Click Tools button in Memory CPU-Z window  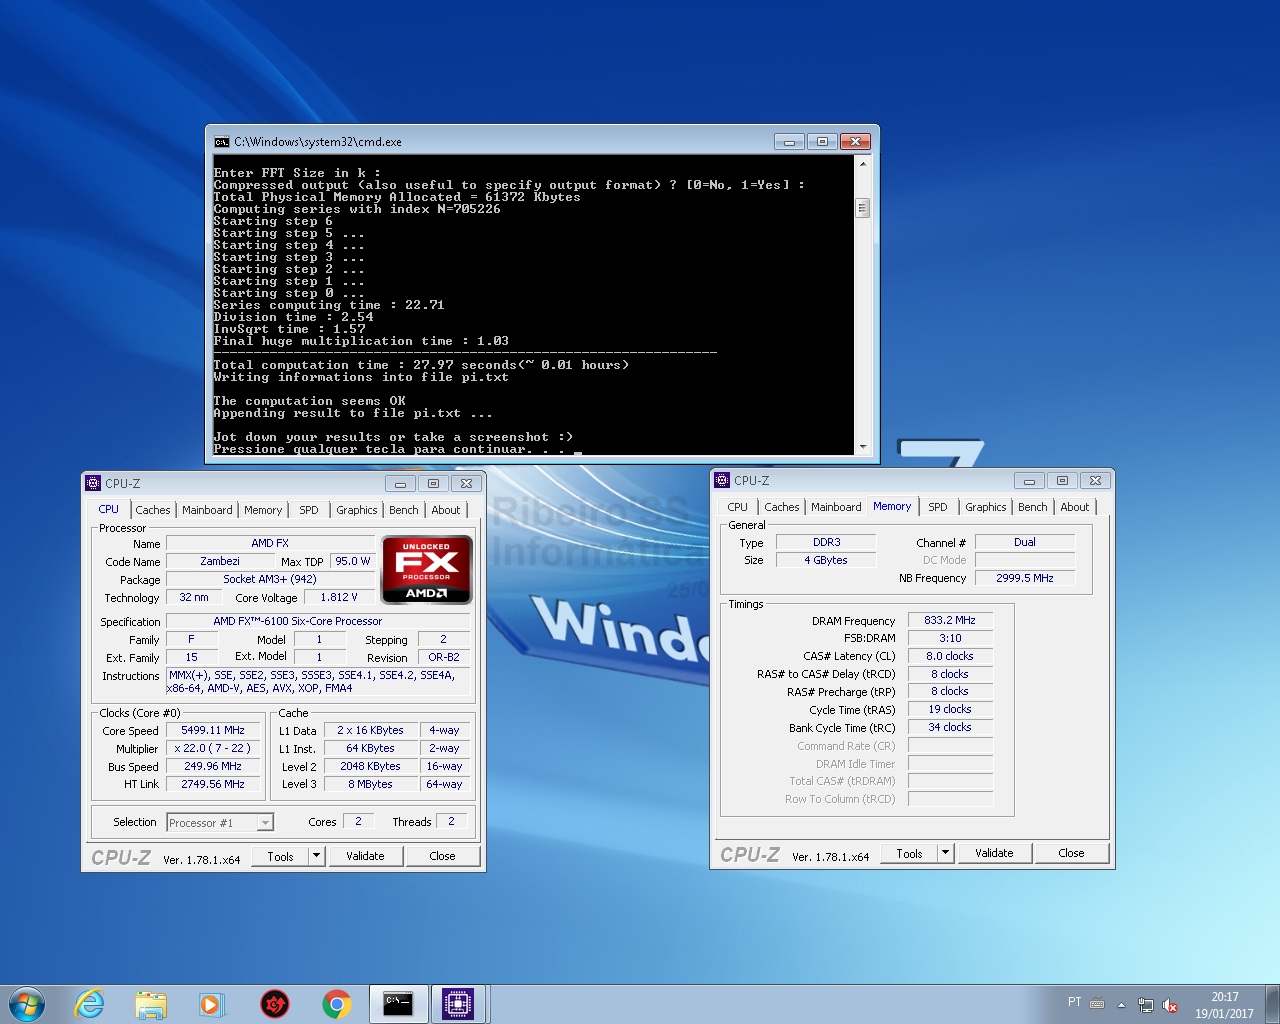coord(909,853)
